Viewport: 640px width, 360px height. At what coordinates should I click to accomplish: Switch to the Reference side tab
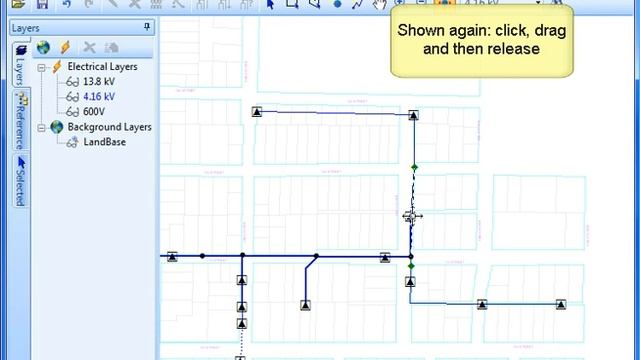tap(21, 120)
